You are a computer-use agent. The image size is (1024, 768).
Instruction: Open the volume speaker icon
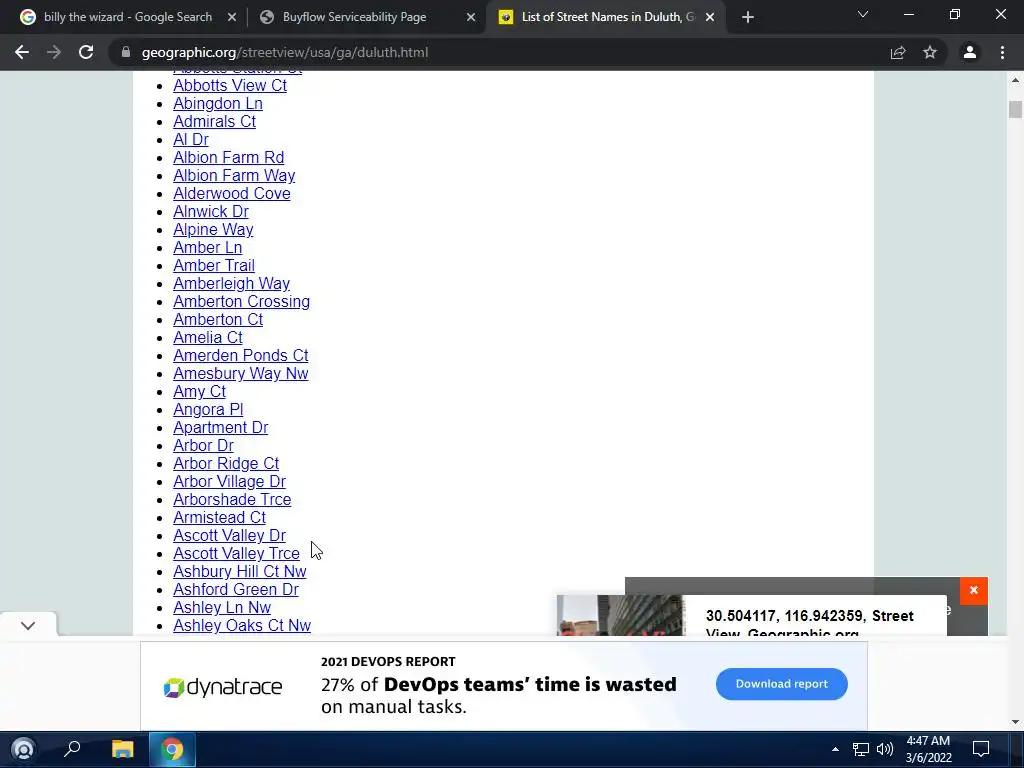coord(885,749)
